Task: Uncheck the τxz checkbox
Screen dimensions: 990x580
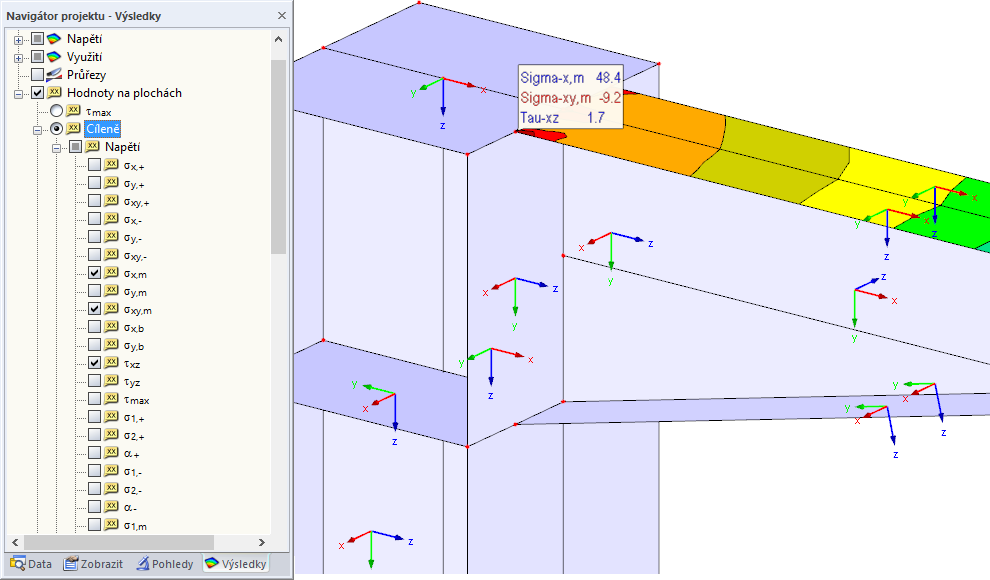Action: (94, 363)
